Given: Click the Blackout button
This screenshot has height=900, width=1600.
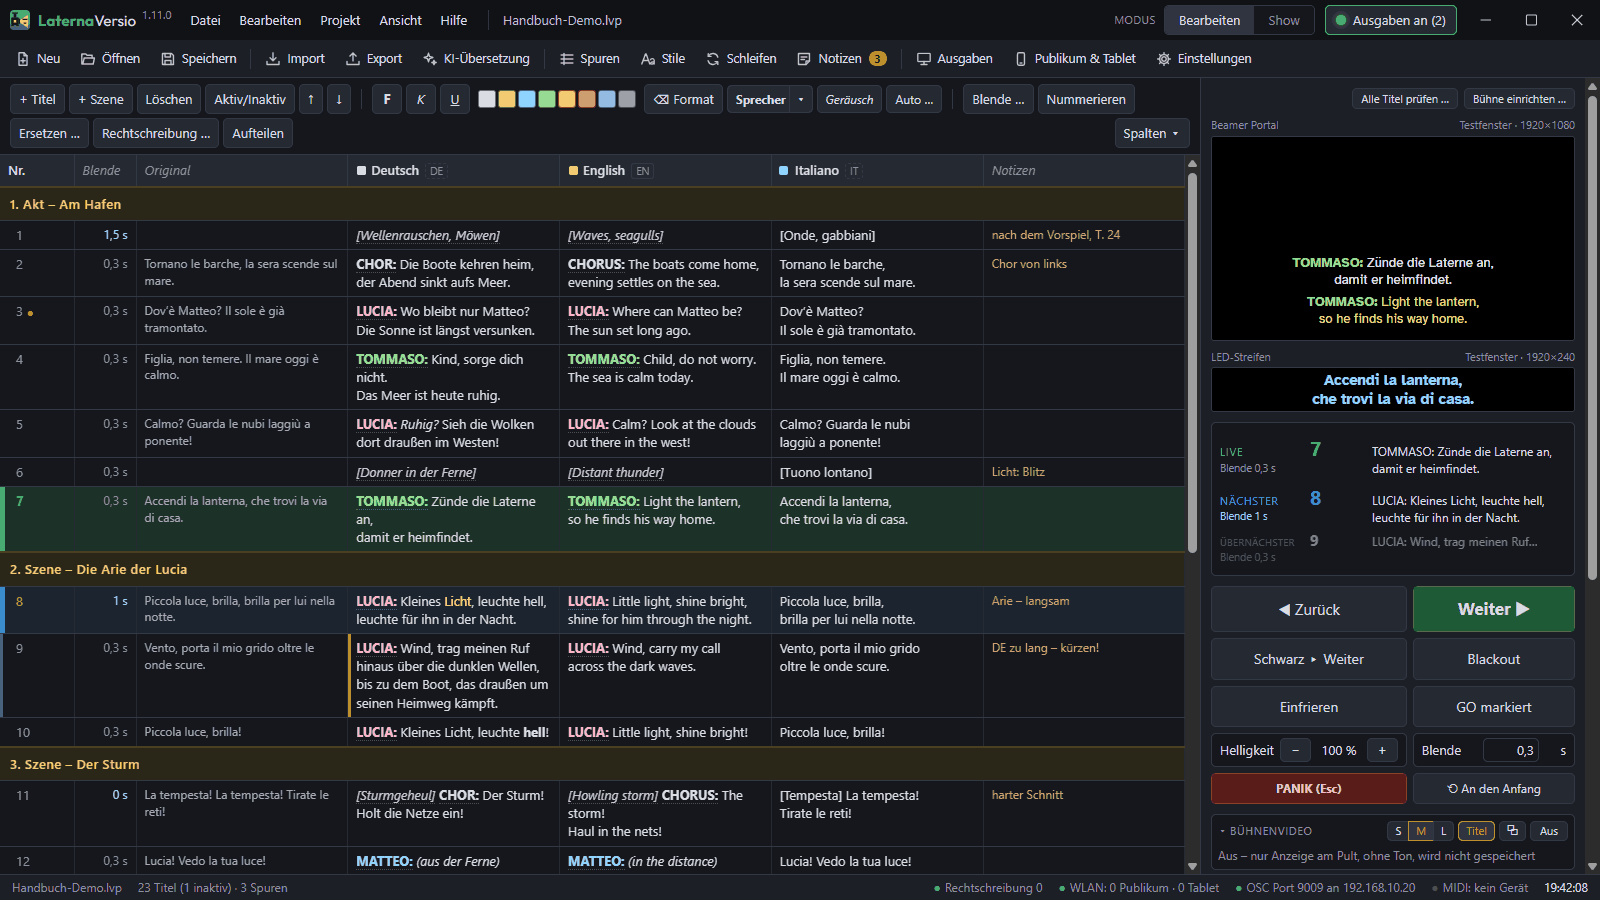Looking at the screenshot, I should click(1494, 659).
